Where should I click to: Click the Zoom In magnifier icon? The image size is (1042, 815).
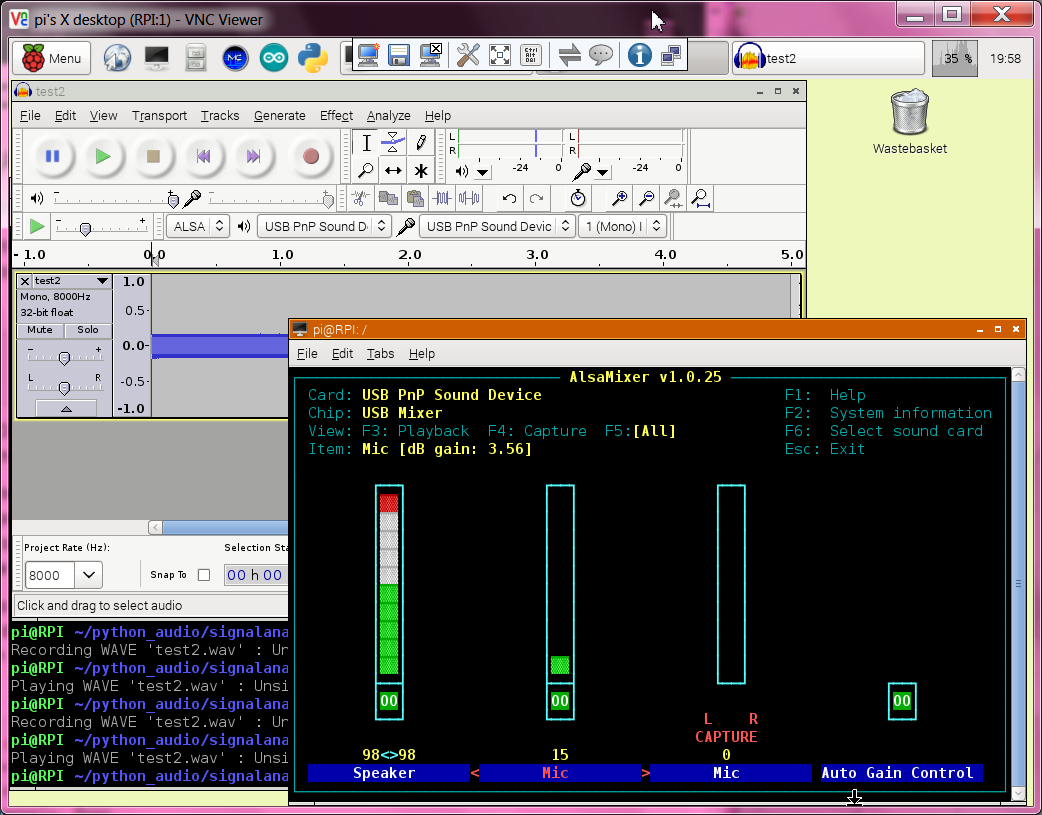(620, 198)
